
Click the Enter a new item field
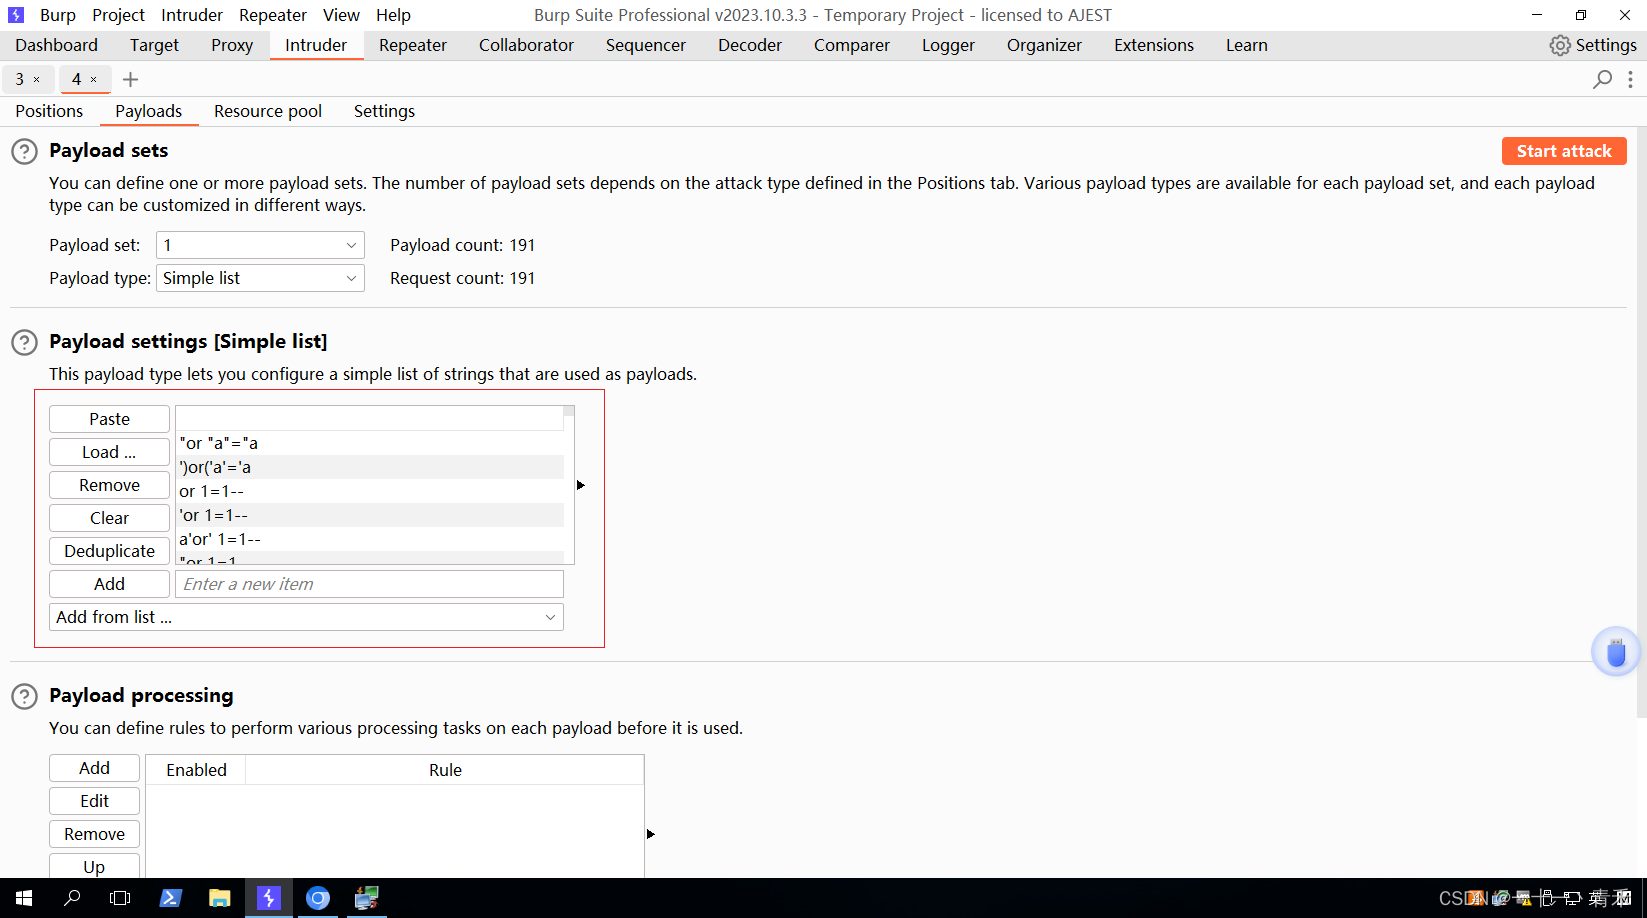[x=369, y=584]
